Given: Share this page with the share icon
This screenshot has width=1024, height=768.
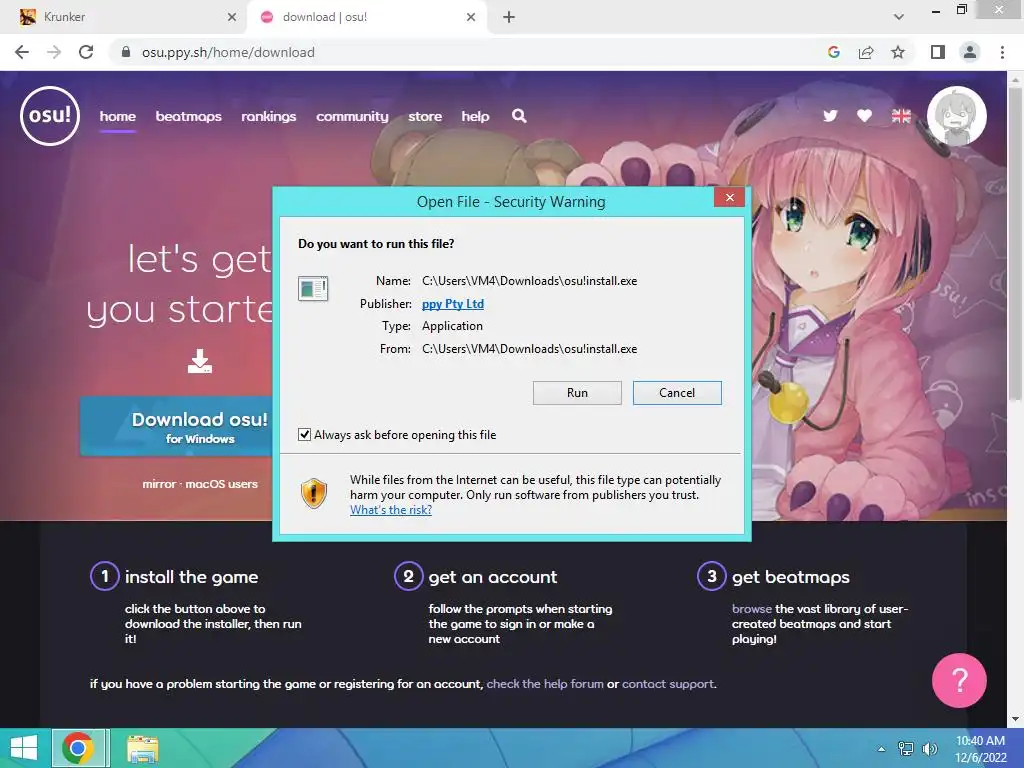Looking at the screenshot, I should tap(866, 52).
